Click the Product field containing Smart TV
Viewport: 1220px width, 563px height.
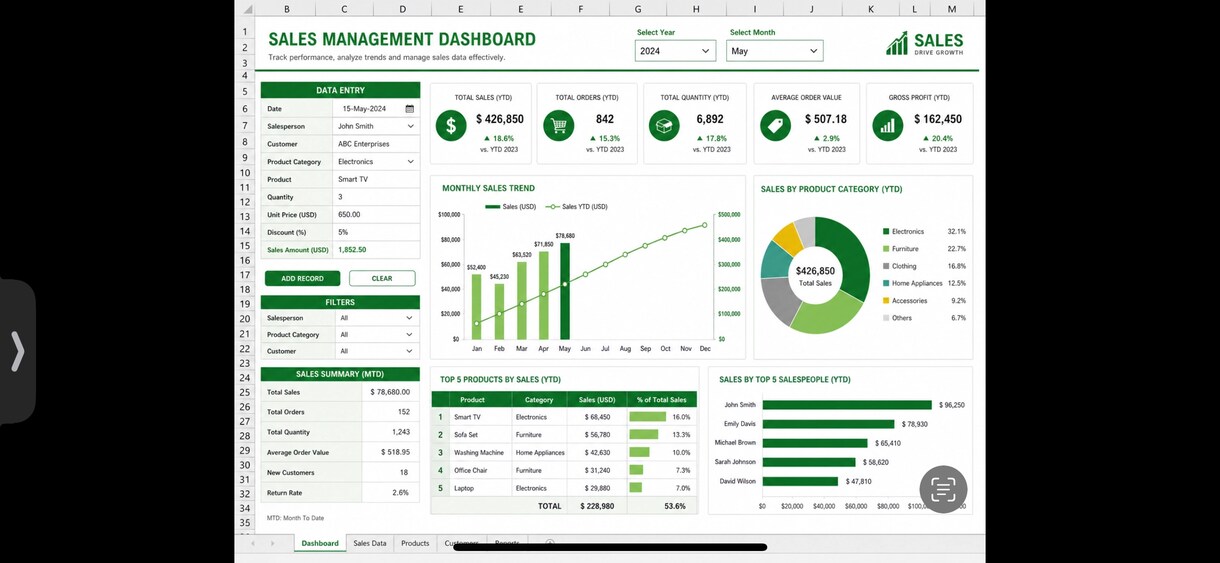click(x=376, y=179)
